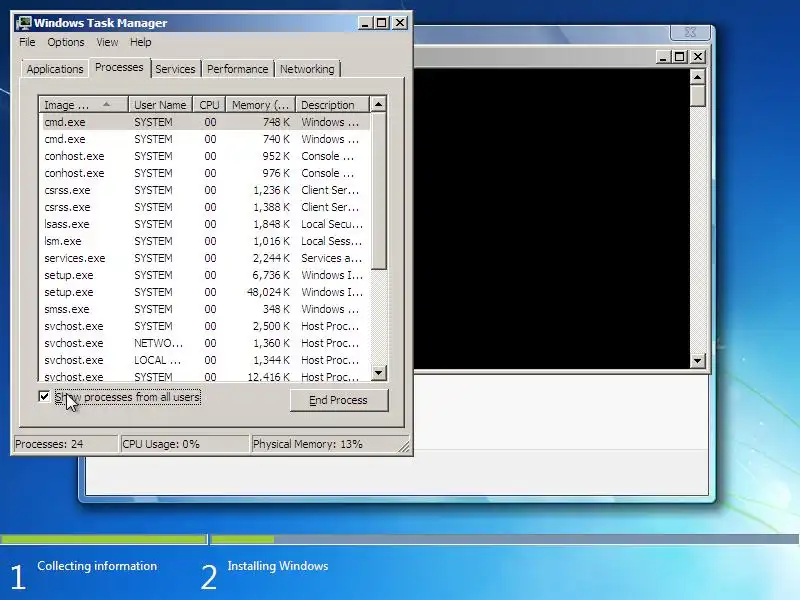Select the csrss.exe row with 1,388 K
This screenshot has width=800, height=600.
(204, 207)
